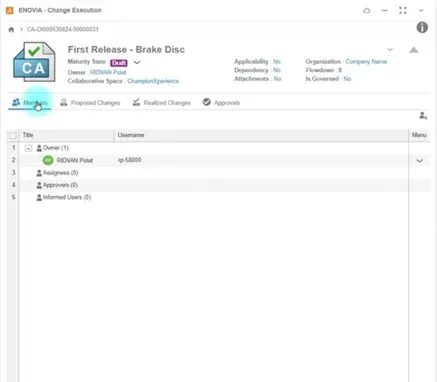Go to home via house icon
The image size is (437, 382).
pyautogui.click(x=11, y=30)
